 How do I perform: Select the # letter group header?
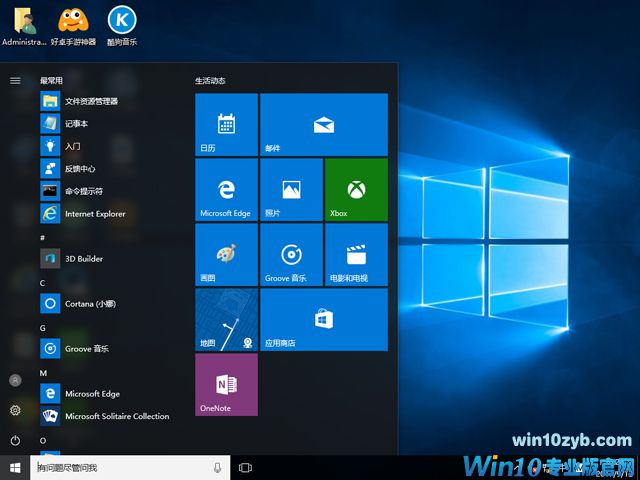click(x=42, y=238)
